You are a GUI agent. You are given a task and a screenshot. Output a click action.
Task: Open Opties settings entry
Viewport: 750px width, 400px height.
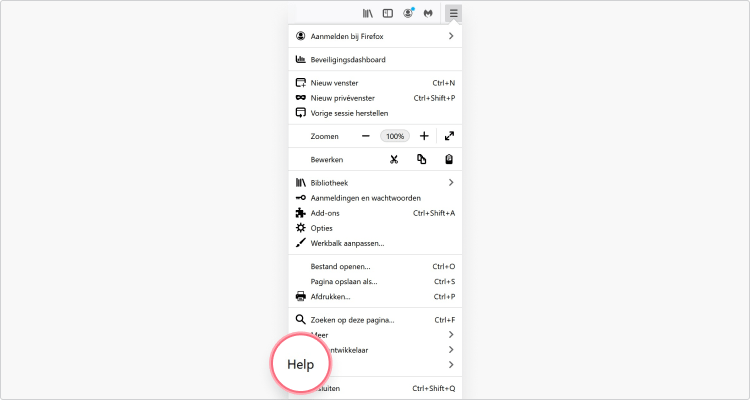pyautogui.click(x=375, y=228)
